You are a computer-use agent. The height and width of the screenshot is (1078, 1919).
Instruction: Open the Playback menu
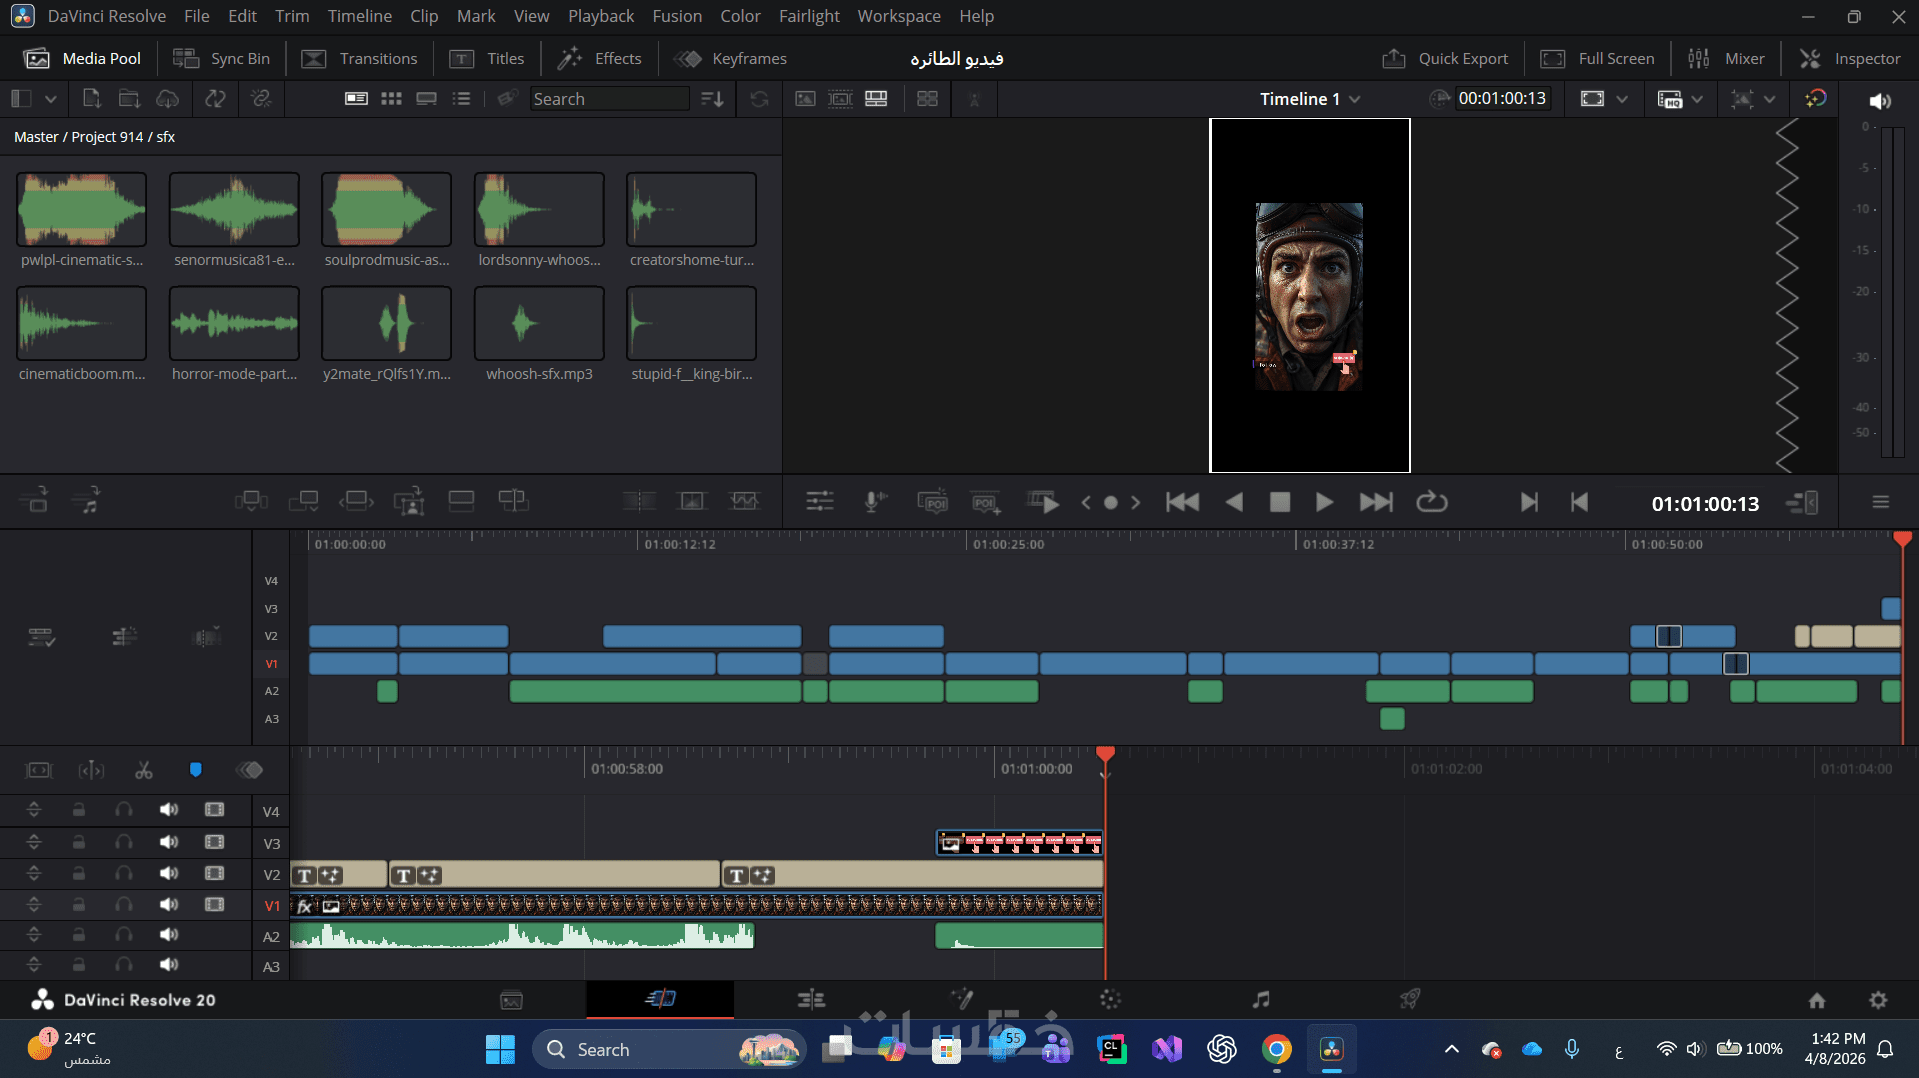point(601,16)
